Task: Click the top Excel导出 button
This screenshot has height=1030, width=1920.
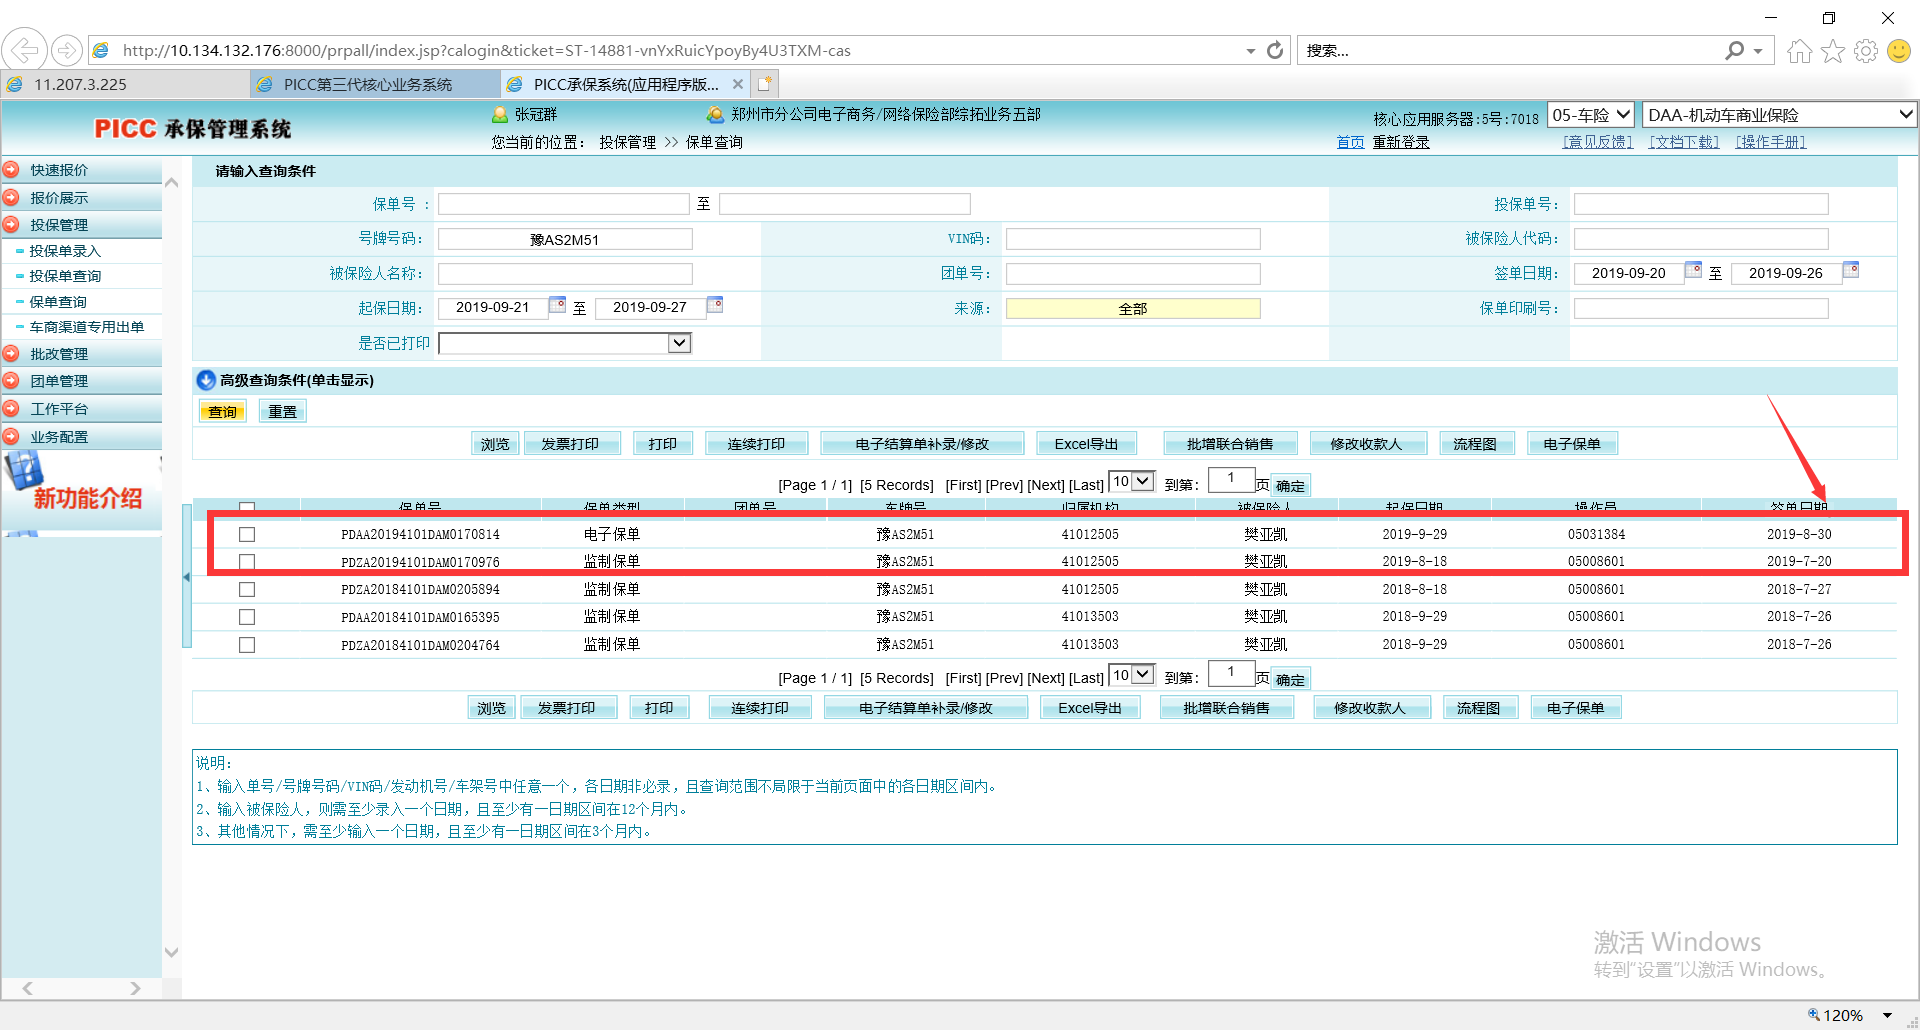Action: (x=1086, y=444)
